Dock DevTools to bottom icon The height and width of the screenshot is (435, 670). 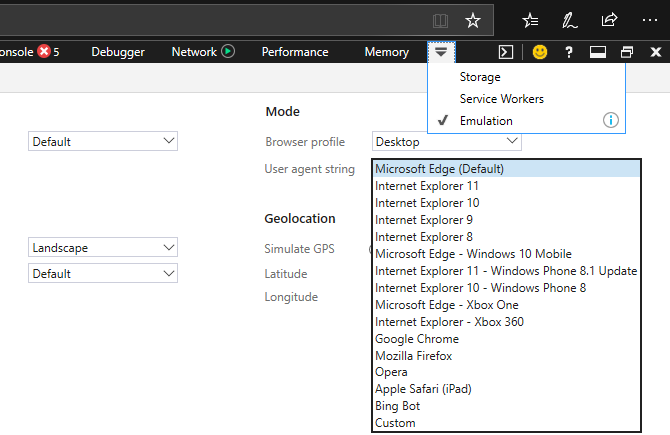pos(598,52)
